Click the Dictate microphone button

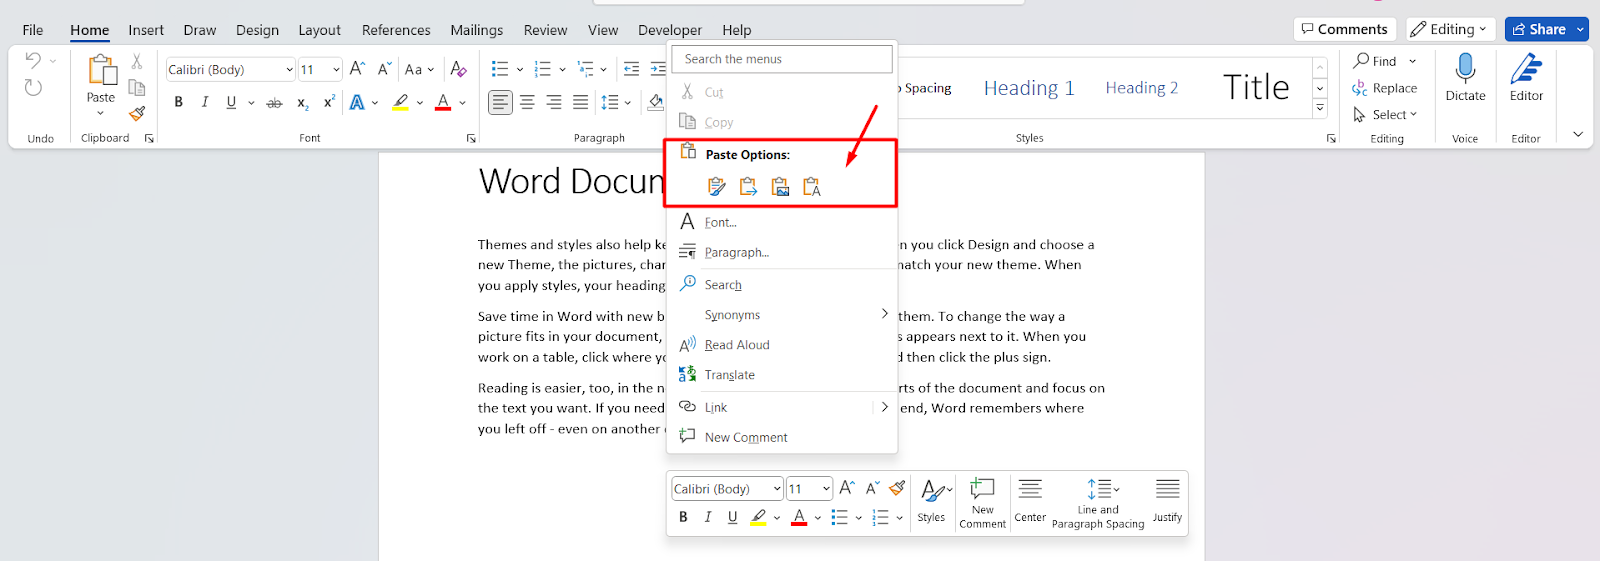click(1465, 77)
